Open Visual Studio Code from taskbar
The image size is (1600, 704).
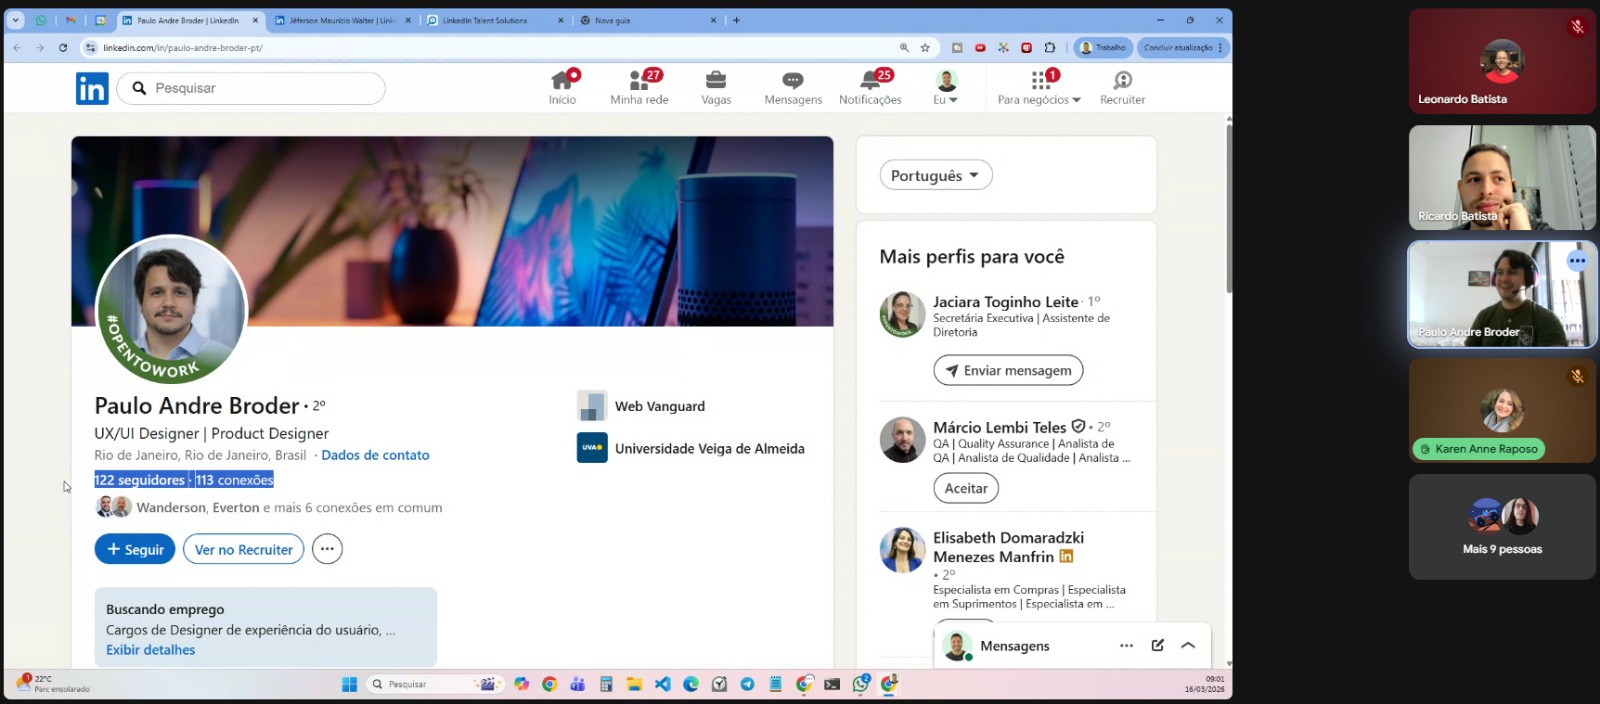662,684
